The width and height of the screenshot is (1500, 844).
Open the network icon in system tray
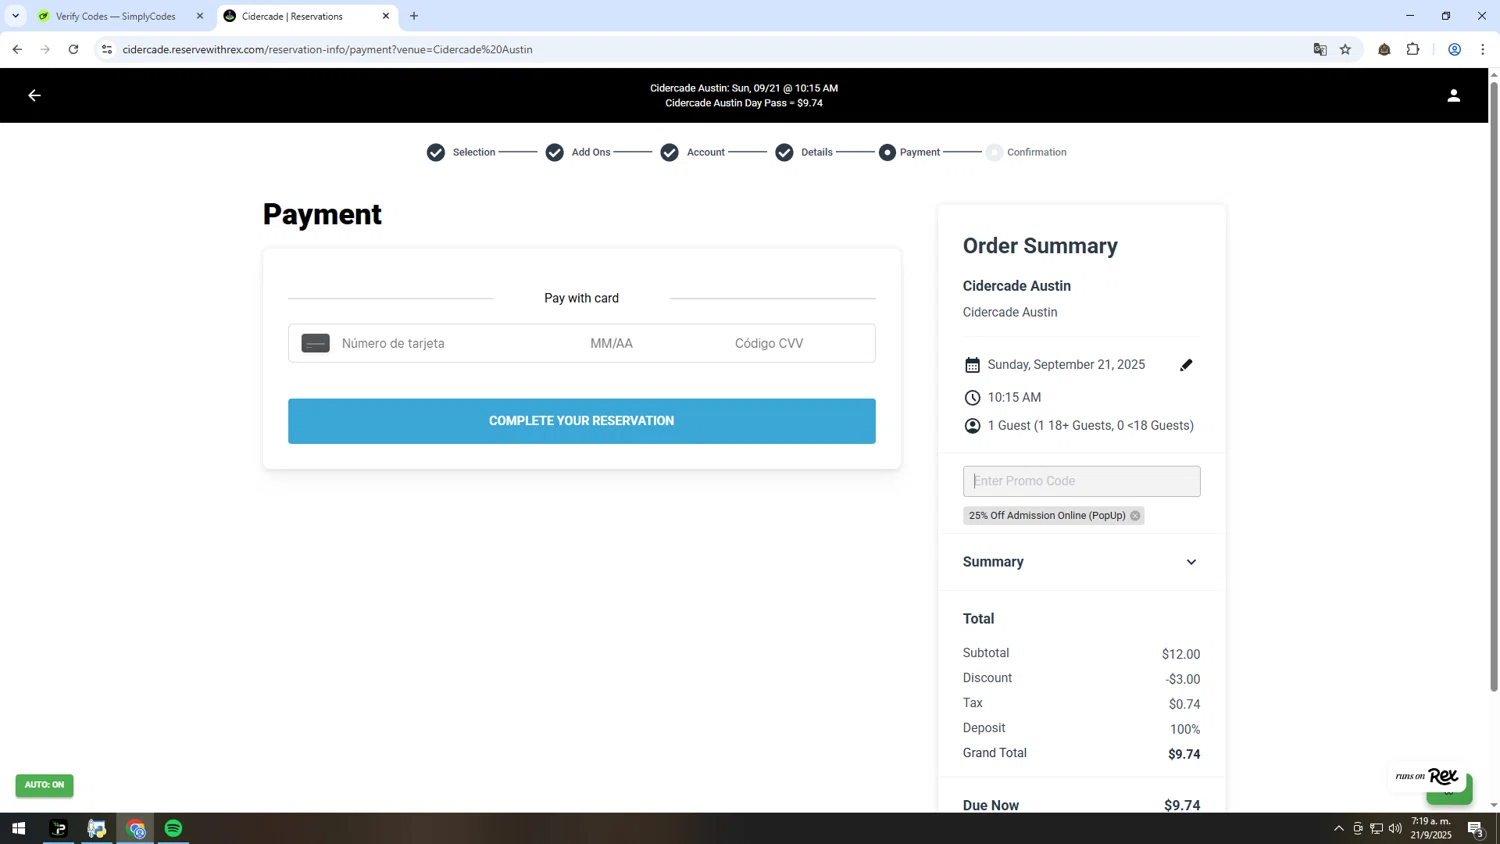pyautogui.click(x=1376, y=828)
